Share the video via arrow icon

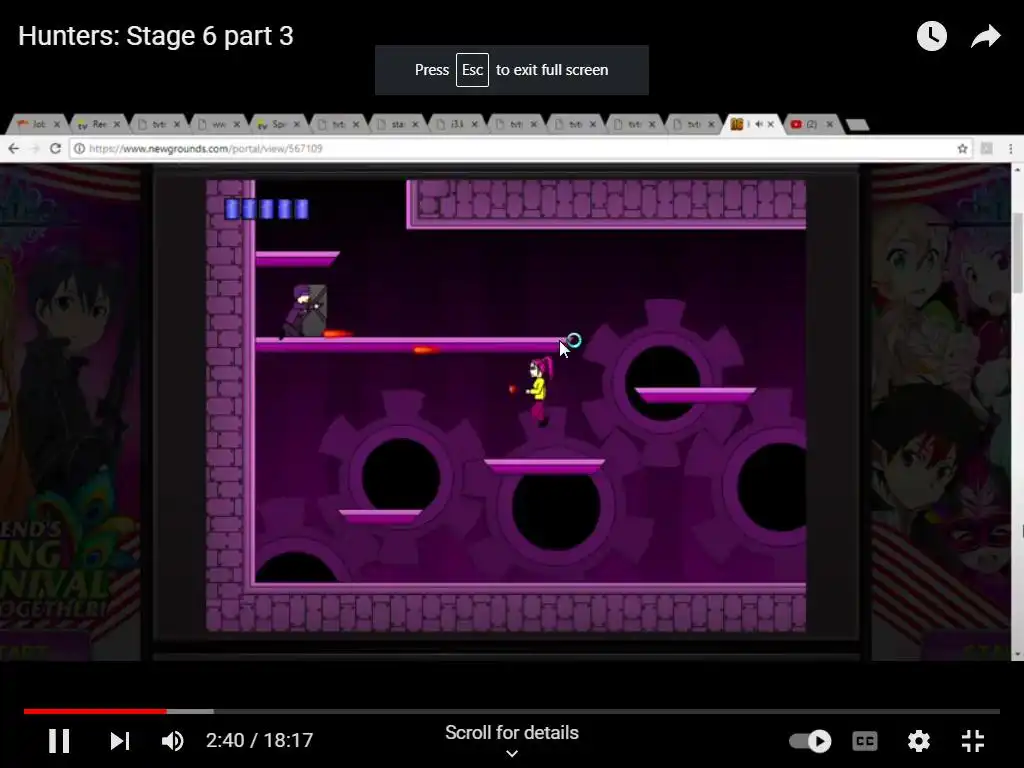coord(985,36)
